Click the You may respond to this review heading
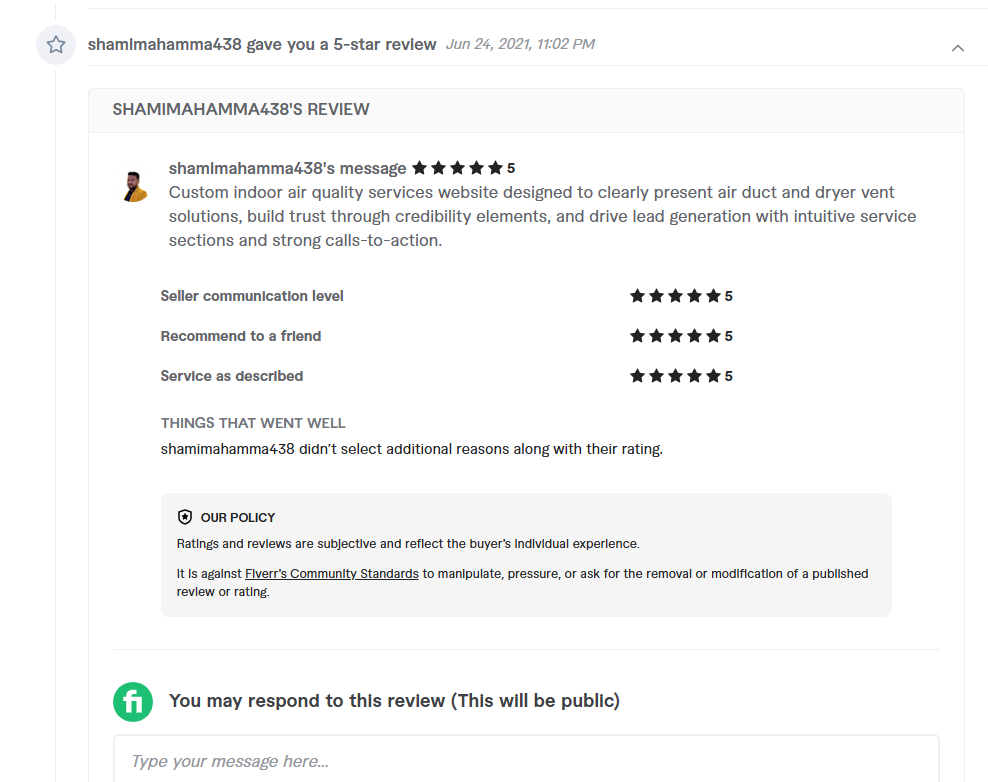This screenshot has height=782, width=988. pyautogui.click(x=394, y=701)
